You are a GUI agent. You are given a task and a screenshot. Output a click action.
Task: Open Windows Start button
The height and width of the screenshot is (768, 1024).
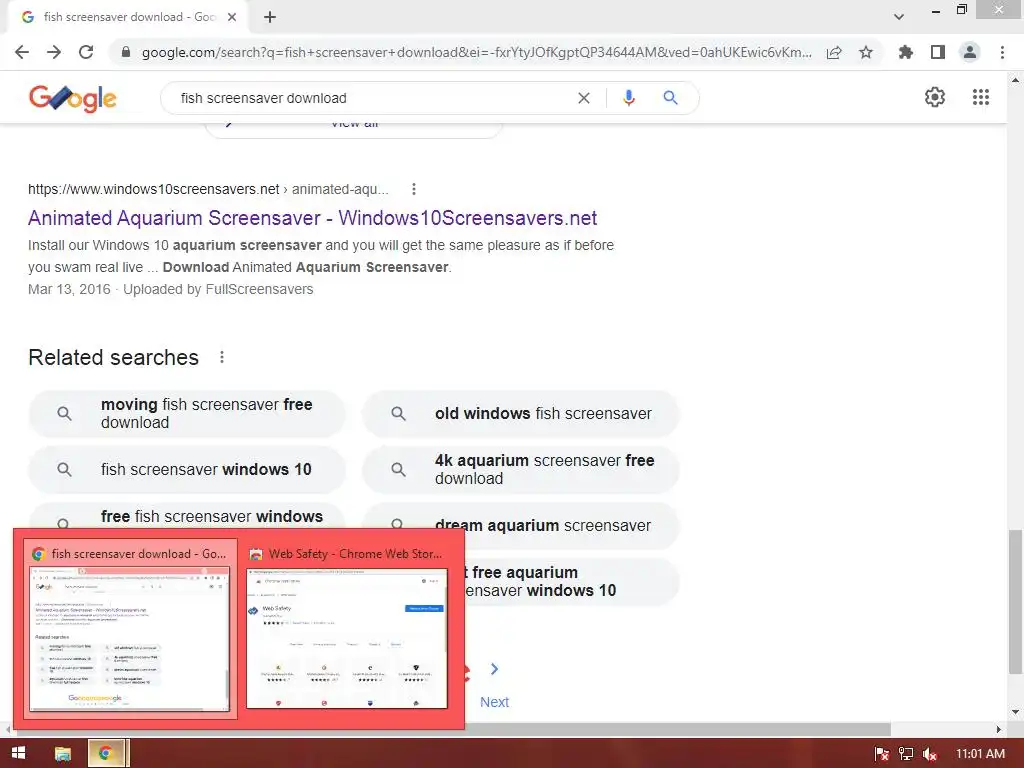(18, 753)
